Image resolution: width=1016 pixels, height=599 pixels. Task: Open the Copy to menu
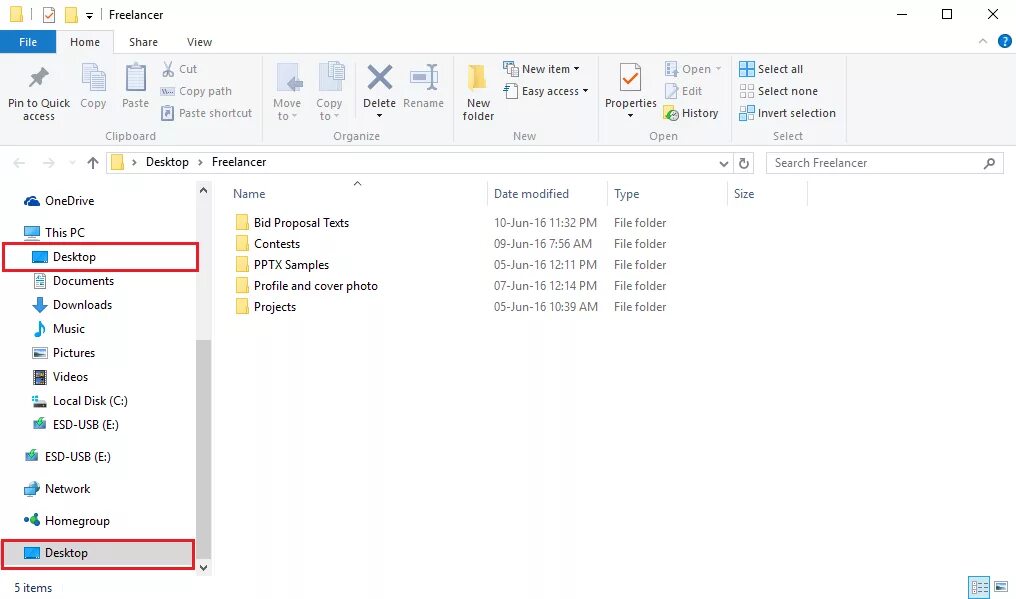329,92
